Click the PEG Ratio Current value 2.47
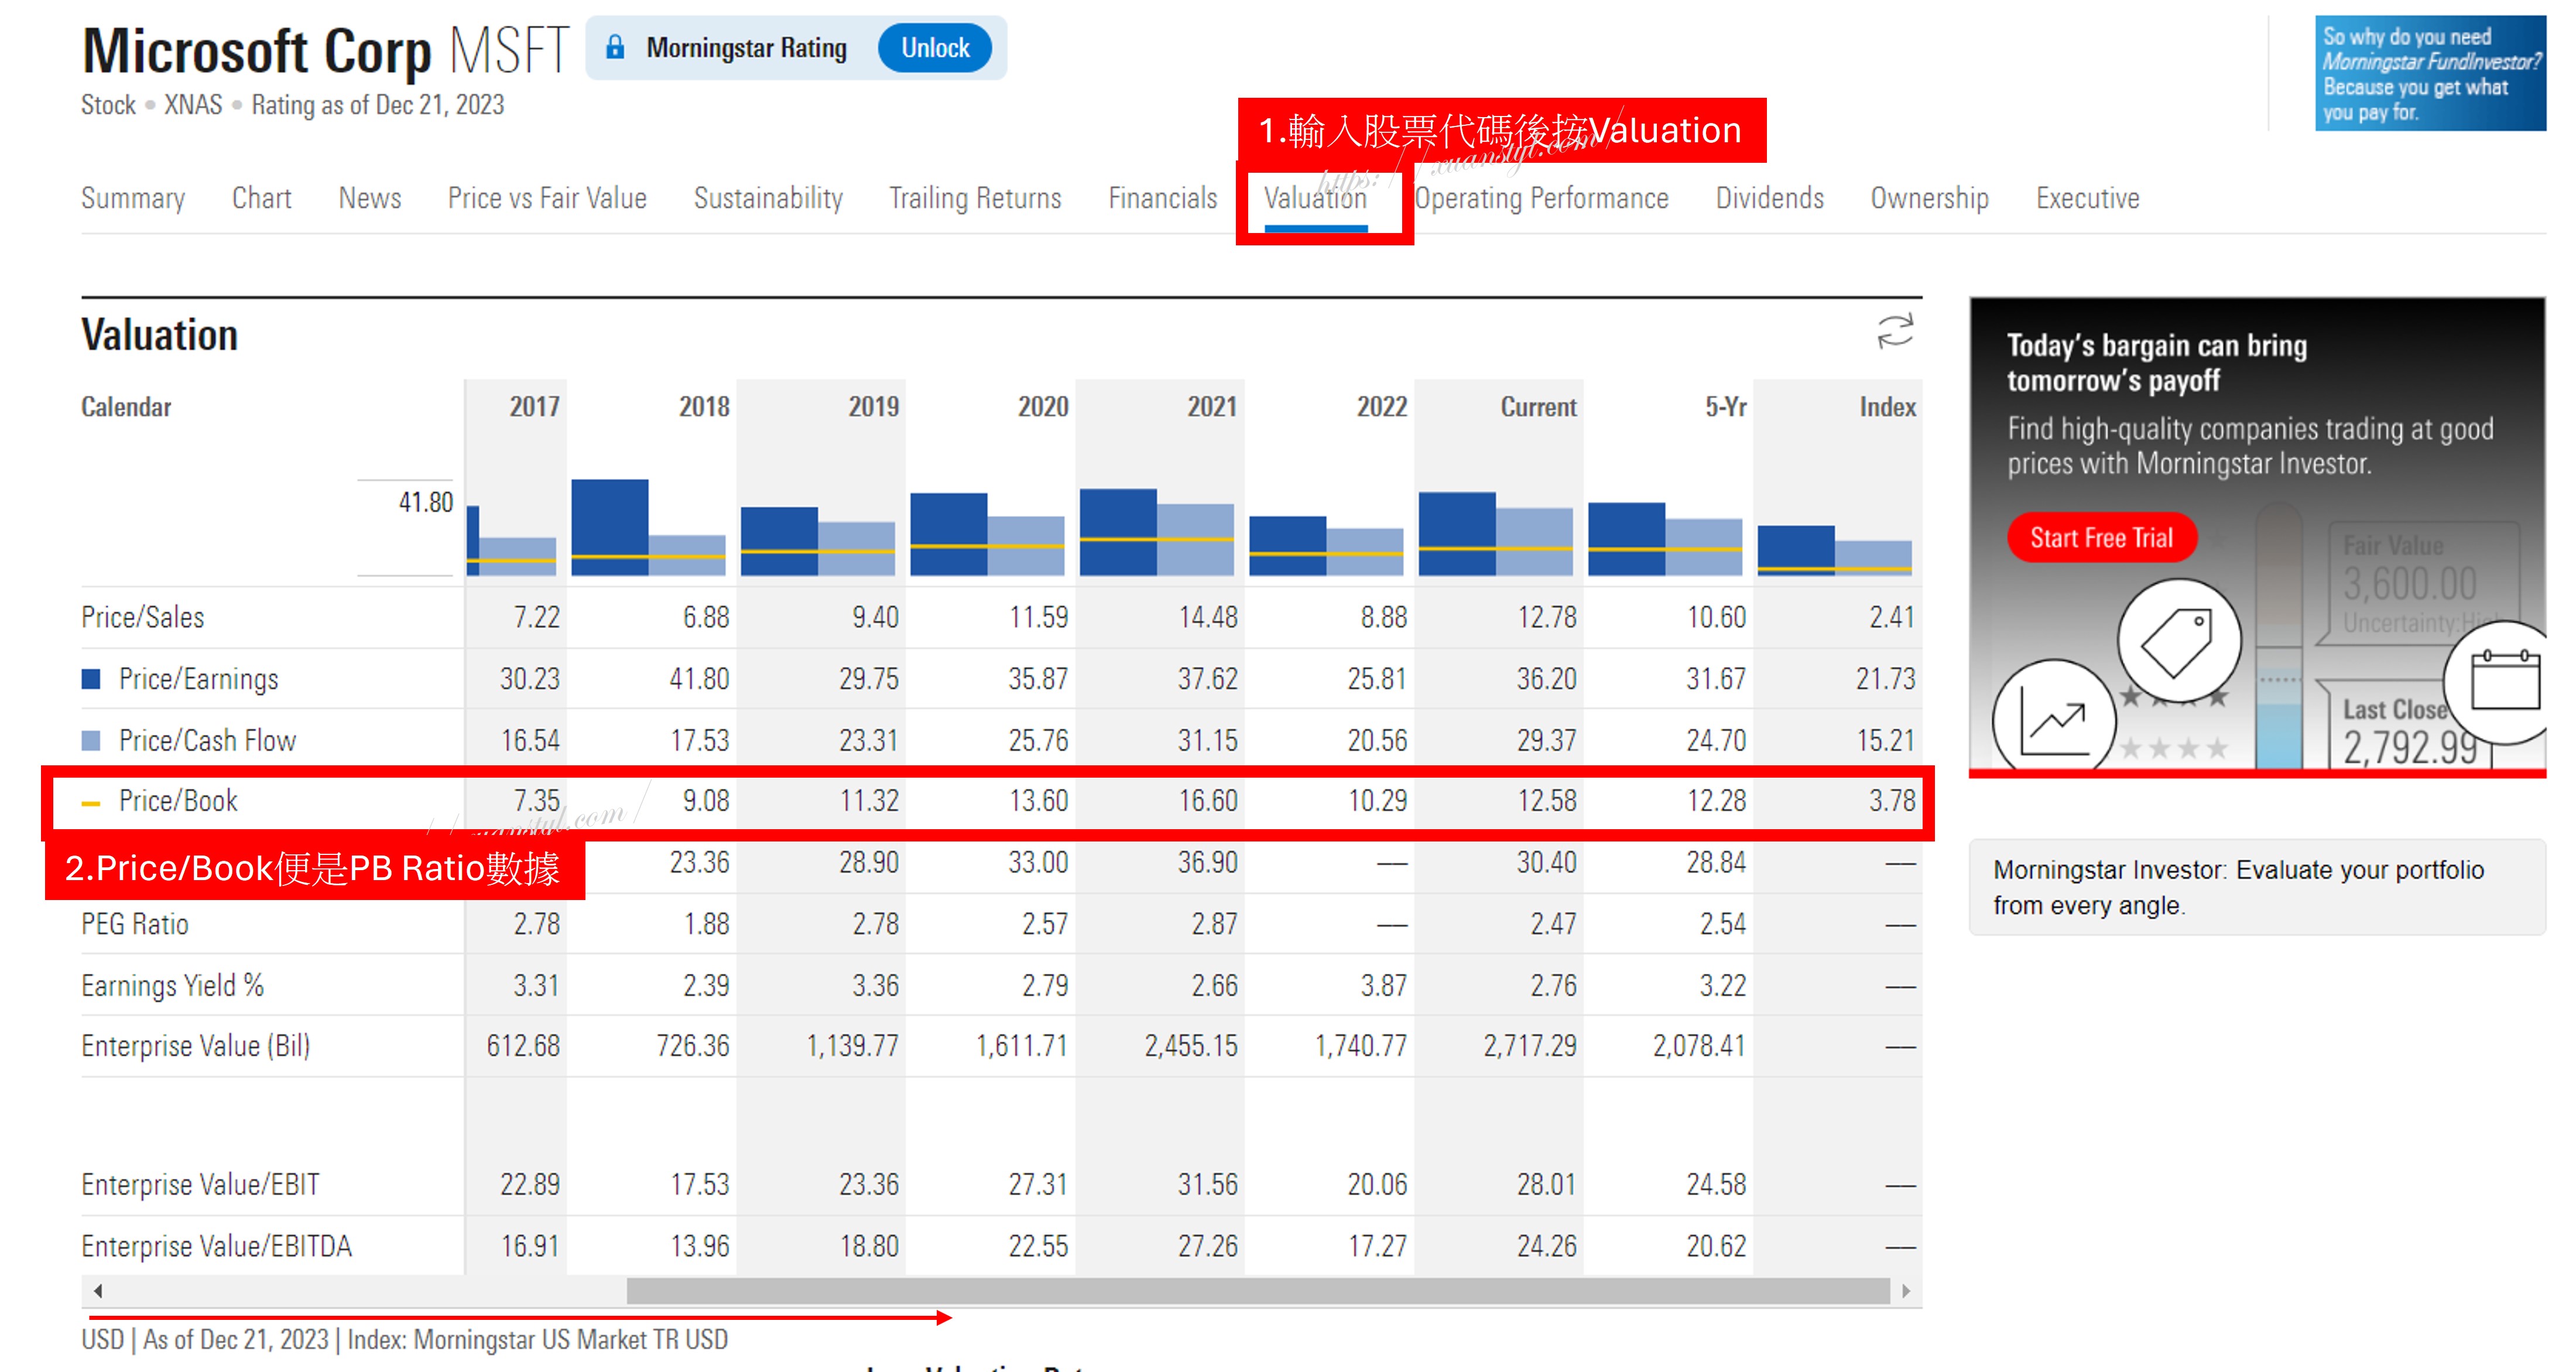The width and height of the screenshot is (2576, 1372). pos(1553,924)
